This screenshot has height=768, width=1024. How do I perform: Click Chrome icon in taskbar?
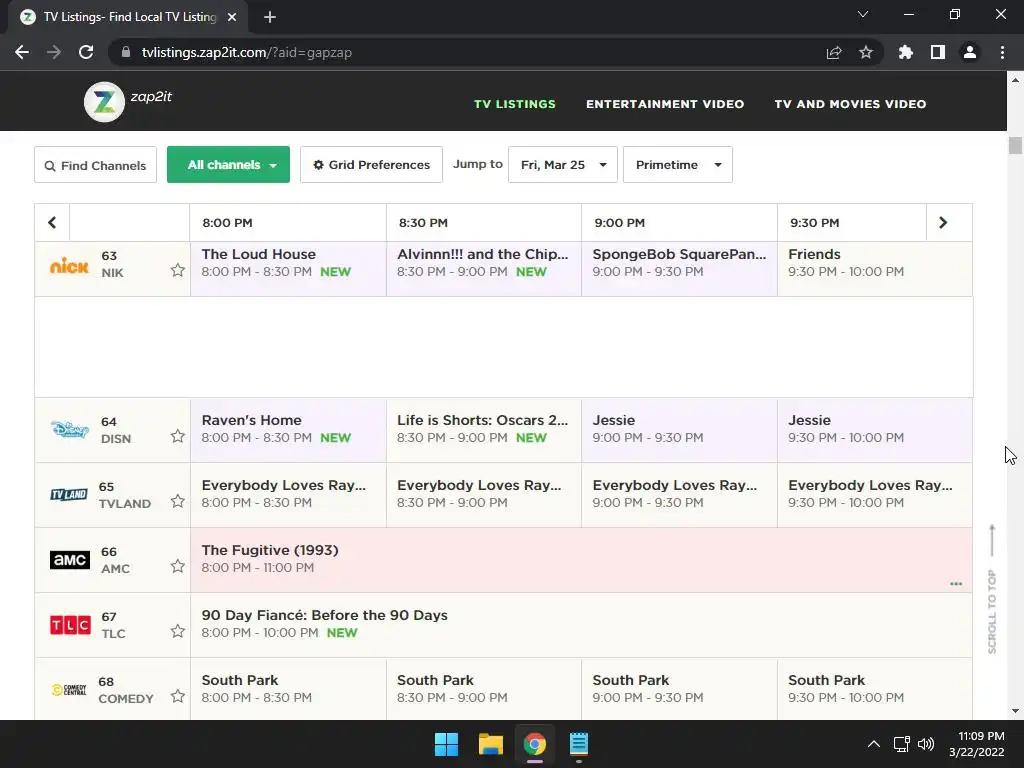(534, 744)
